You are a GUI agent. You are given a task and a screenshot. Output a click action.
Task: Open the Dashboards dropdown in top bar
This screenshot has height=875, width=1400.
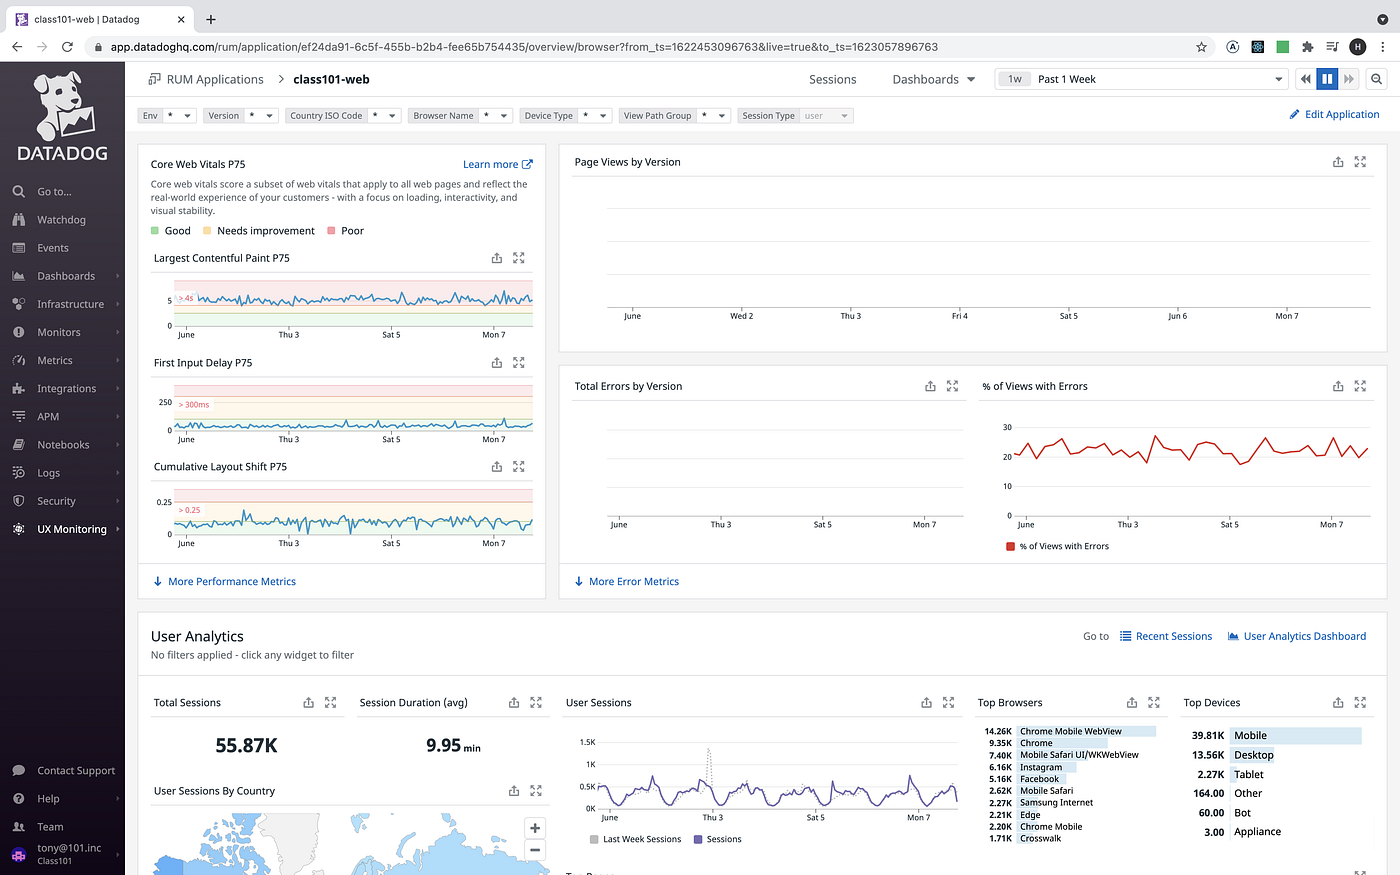point(934,79)
